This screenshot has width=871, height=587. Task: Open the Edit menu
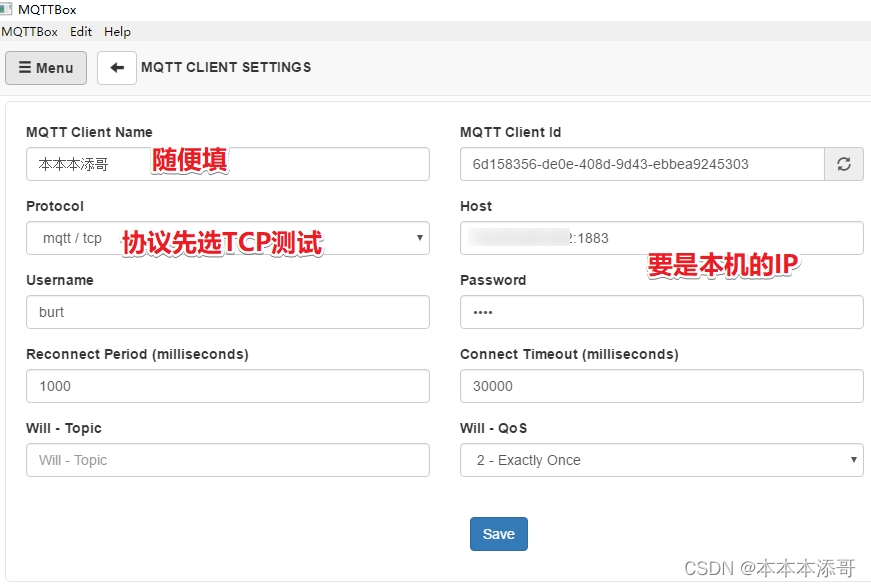click(80, 31)
